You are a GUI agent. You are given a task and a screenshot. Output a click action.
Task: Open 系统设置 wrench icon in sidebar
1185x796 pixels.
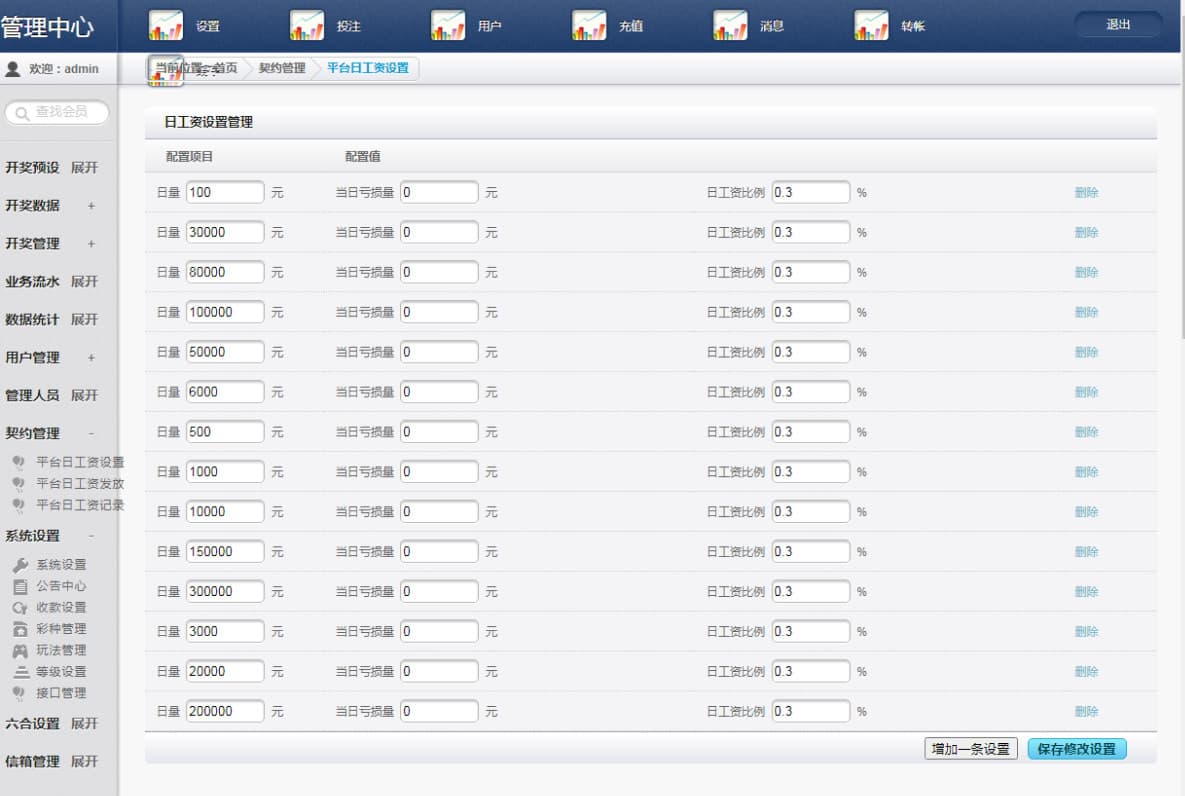[20, 565]
